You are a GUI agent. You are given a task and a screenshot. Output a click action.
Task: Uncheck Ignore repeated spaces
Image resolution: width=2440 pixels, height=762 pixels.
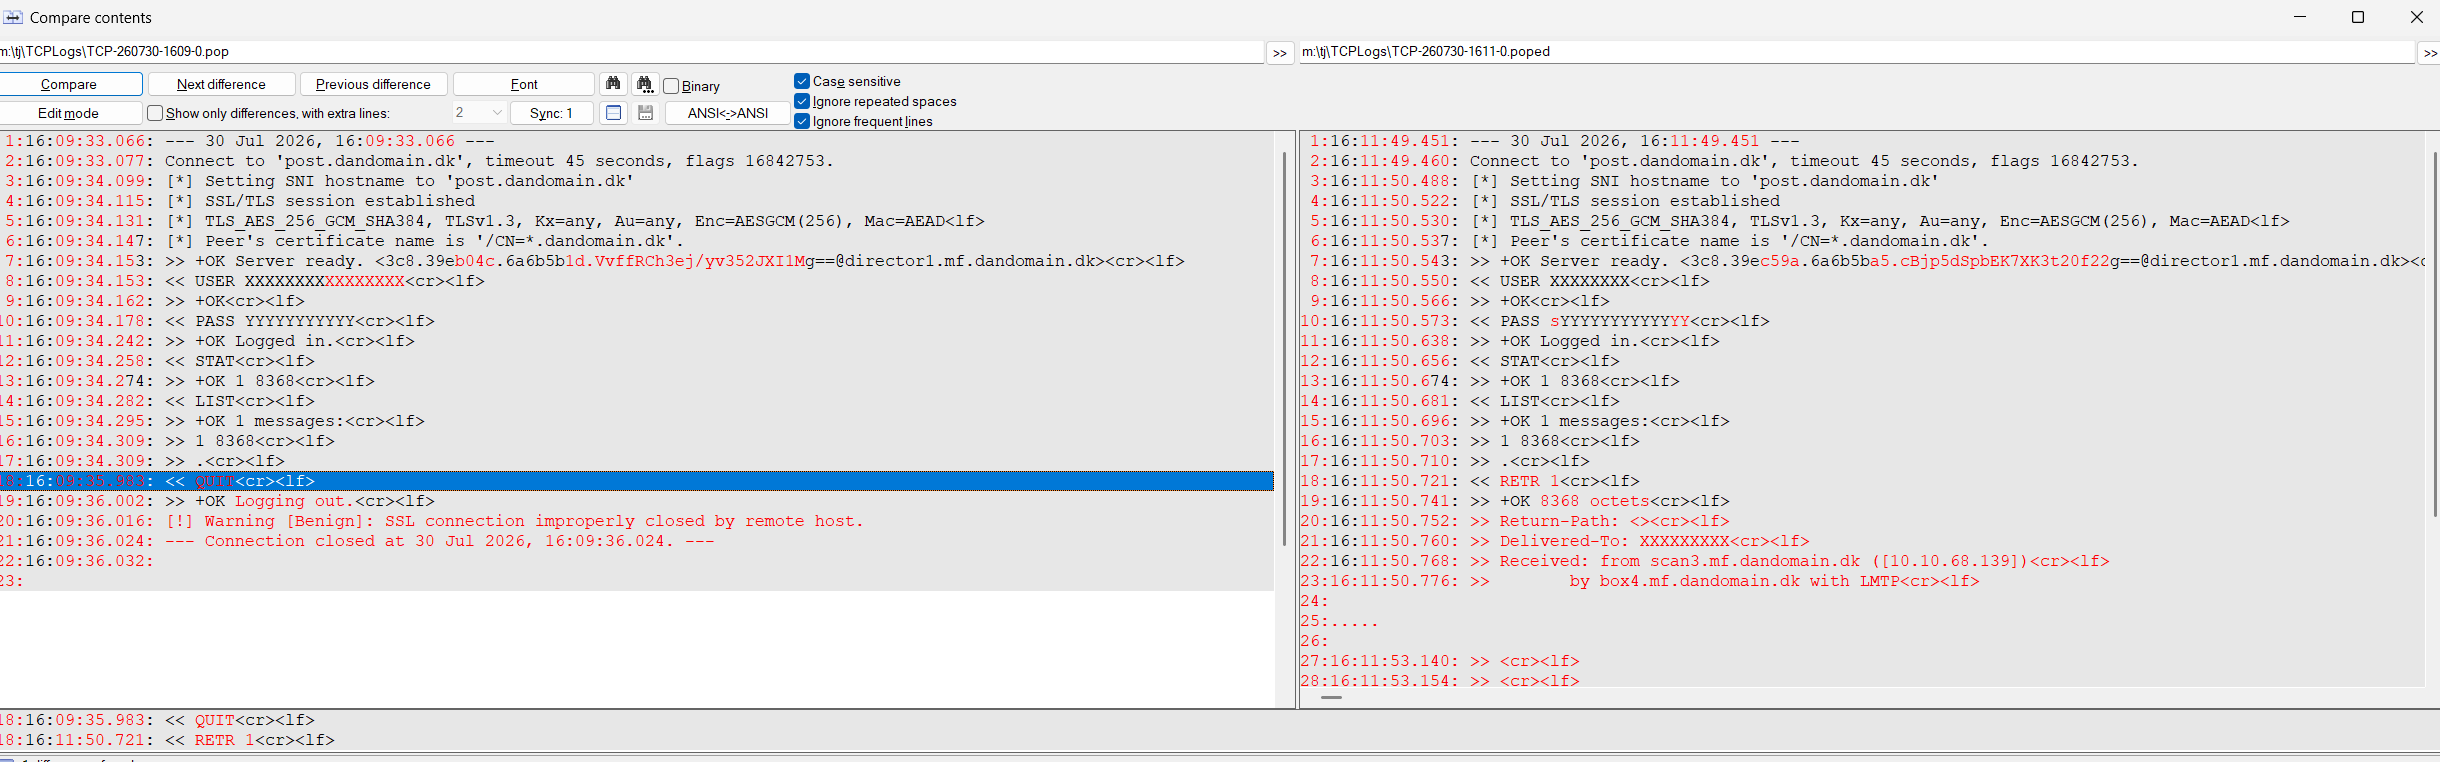click(802, 101)
